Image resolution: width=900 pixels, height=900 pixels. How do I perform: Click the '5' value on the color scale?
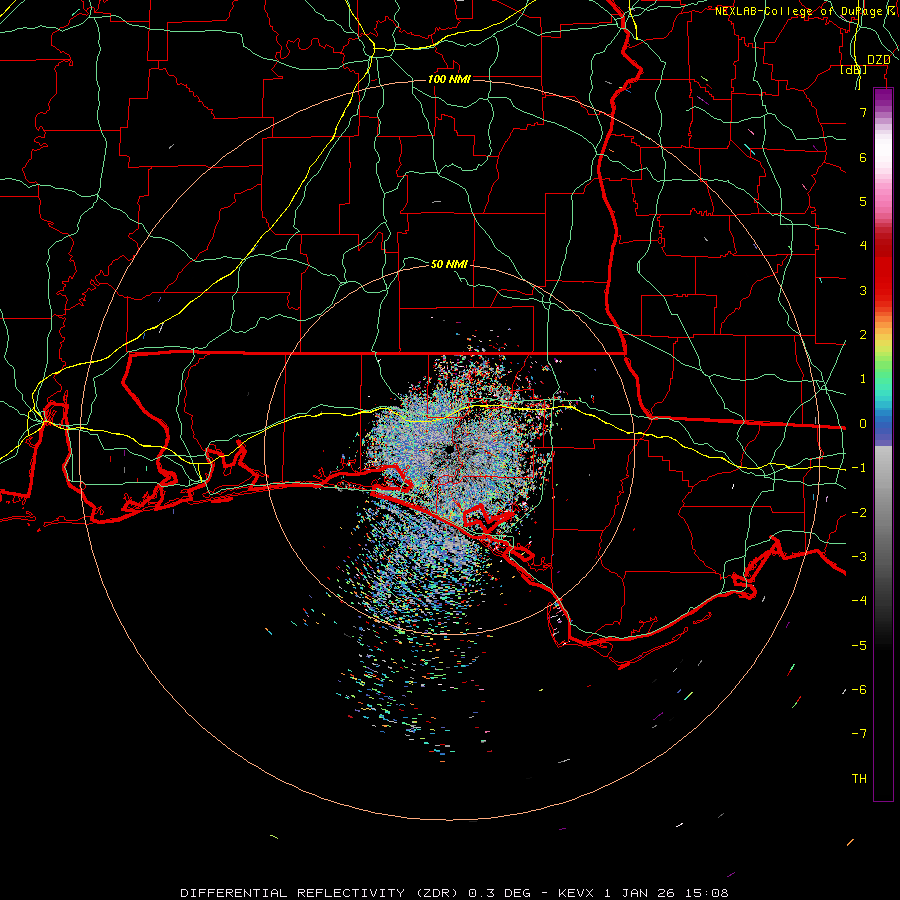point(863,201)
